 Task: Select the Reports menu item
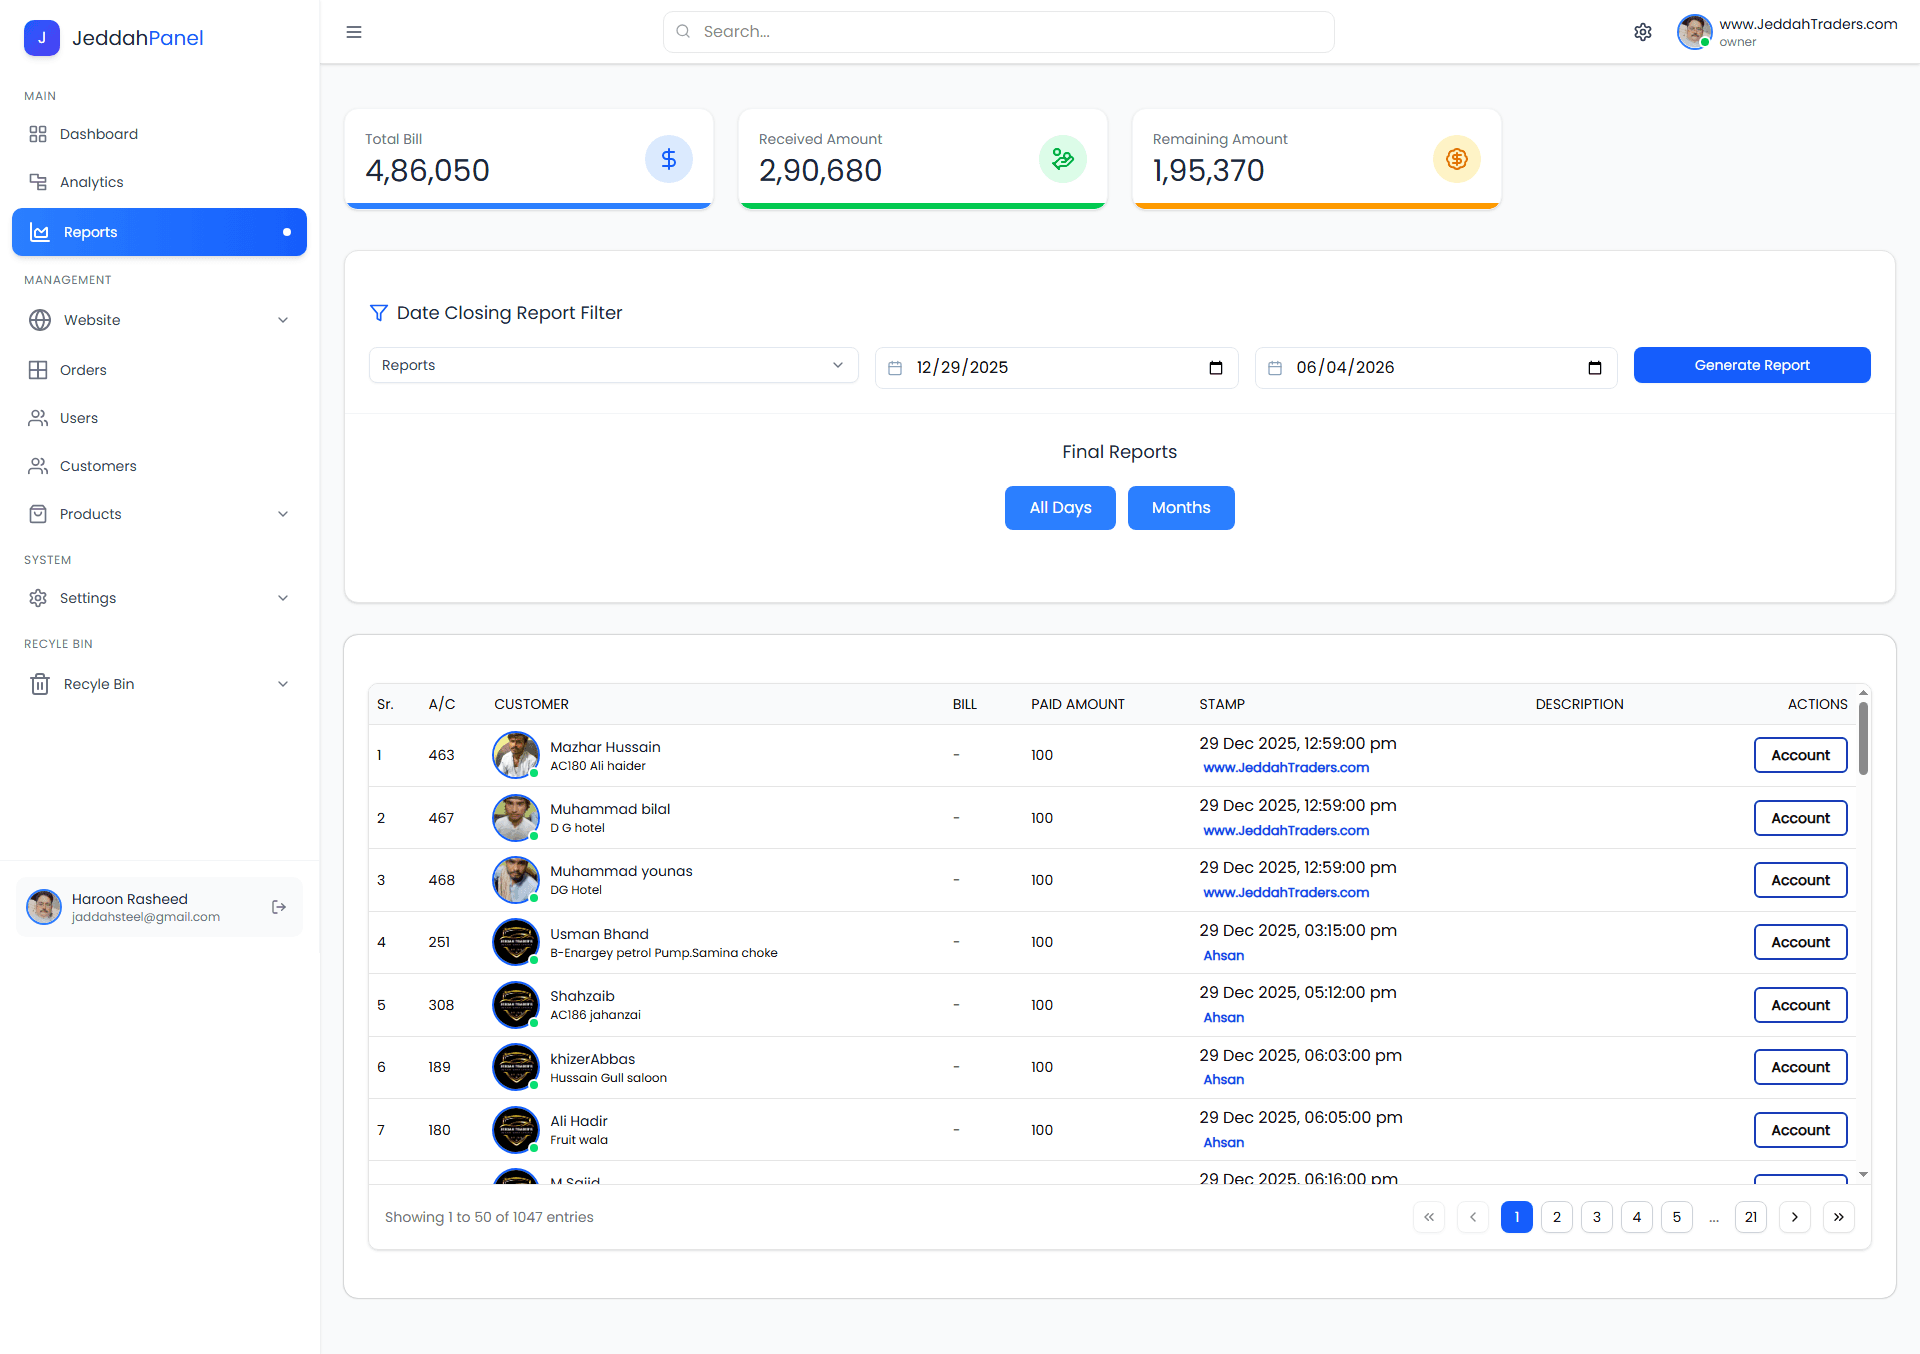[160, 232]
